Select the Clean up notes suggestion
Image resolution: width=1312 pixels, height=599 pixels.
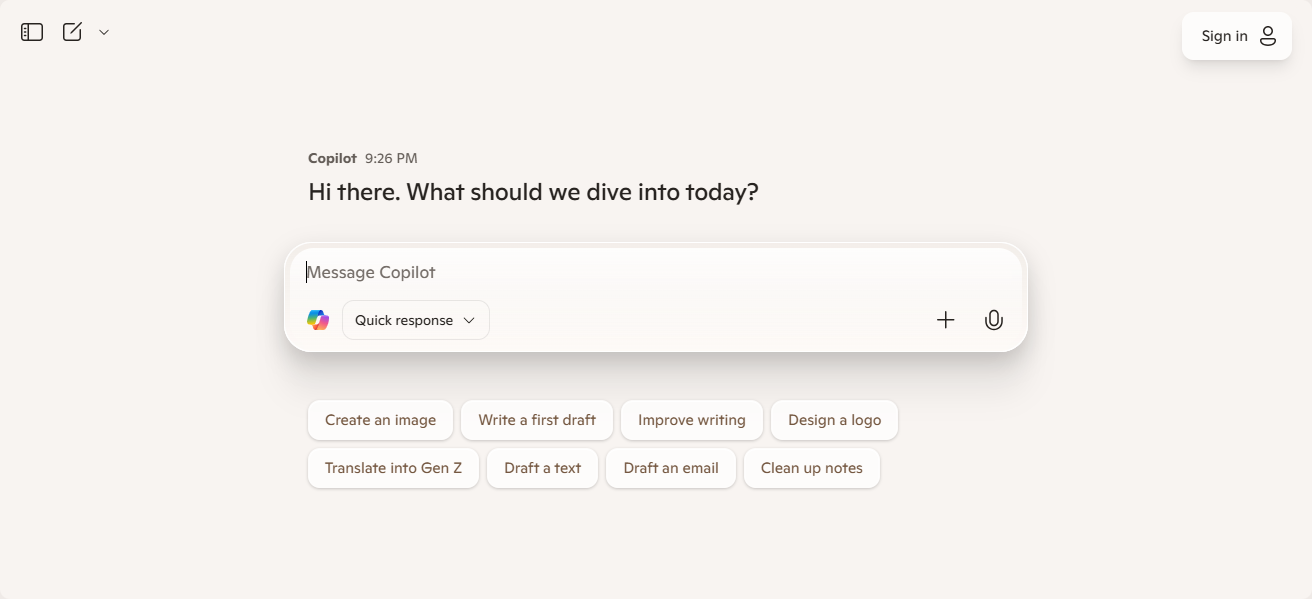(812, 468)
